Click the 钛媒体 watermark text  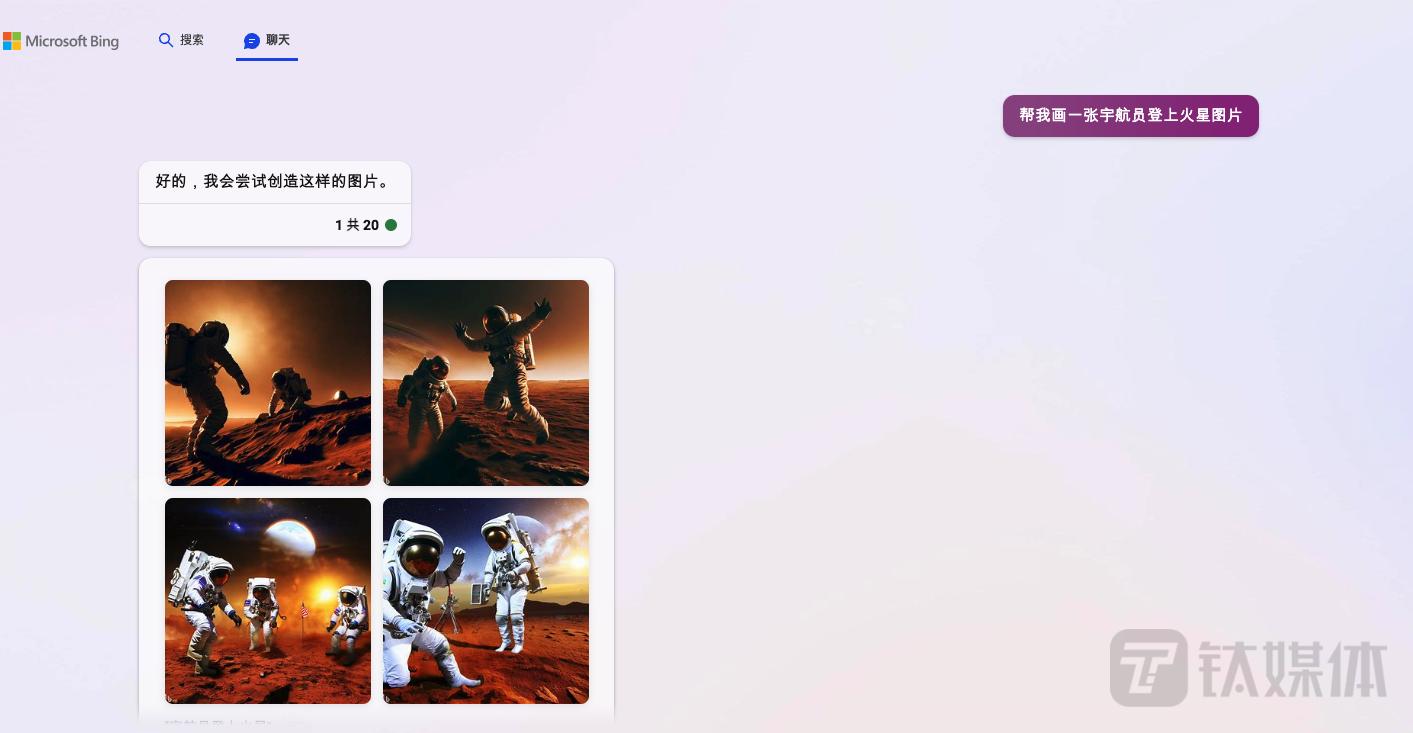click(x=1293, y=669)
